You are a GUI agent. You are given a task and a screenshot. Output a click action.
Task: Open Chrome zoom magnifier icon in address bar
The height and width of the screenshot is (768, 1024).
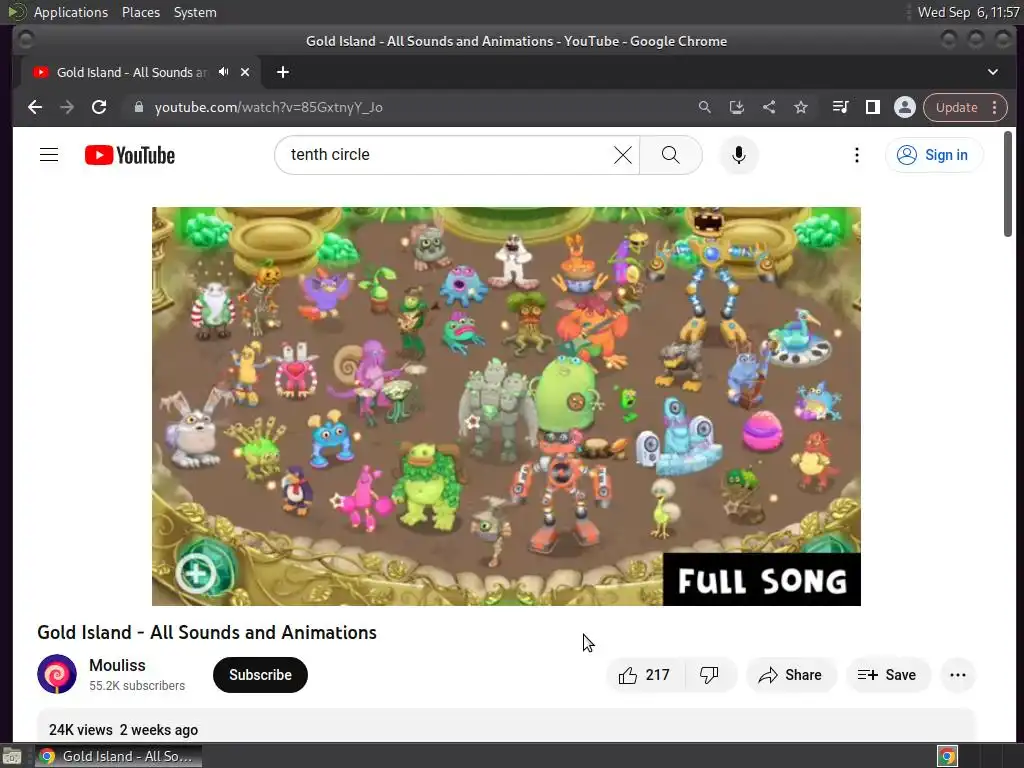[705, 107]
